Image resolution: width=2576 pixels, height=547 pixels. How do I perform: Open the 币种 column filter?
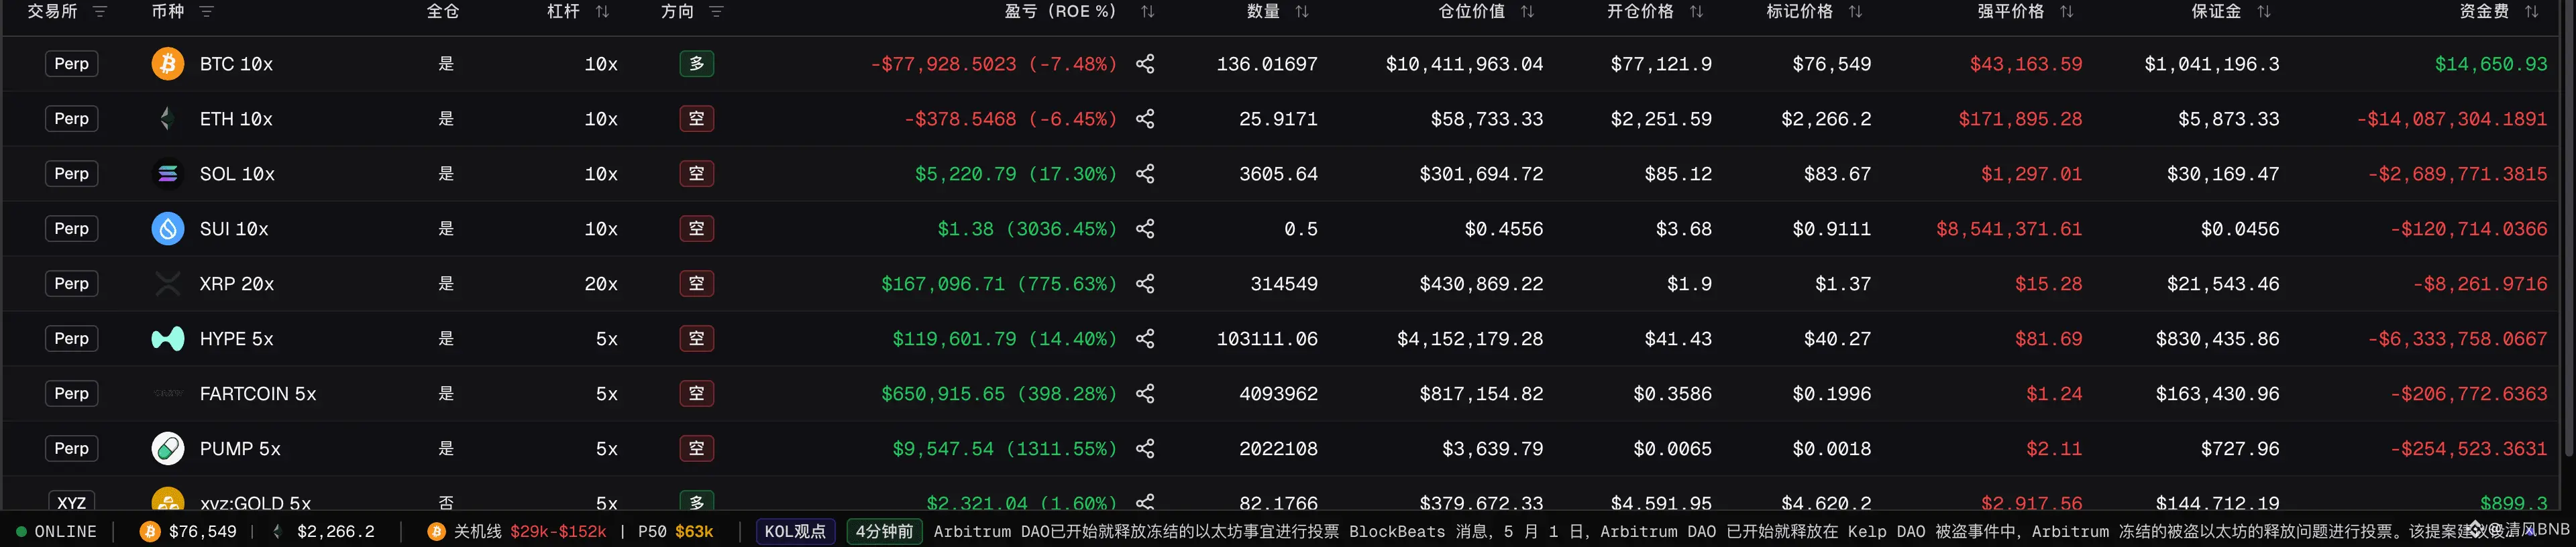click(x=207, y=12)
